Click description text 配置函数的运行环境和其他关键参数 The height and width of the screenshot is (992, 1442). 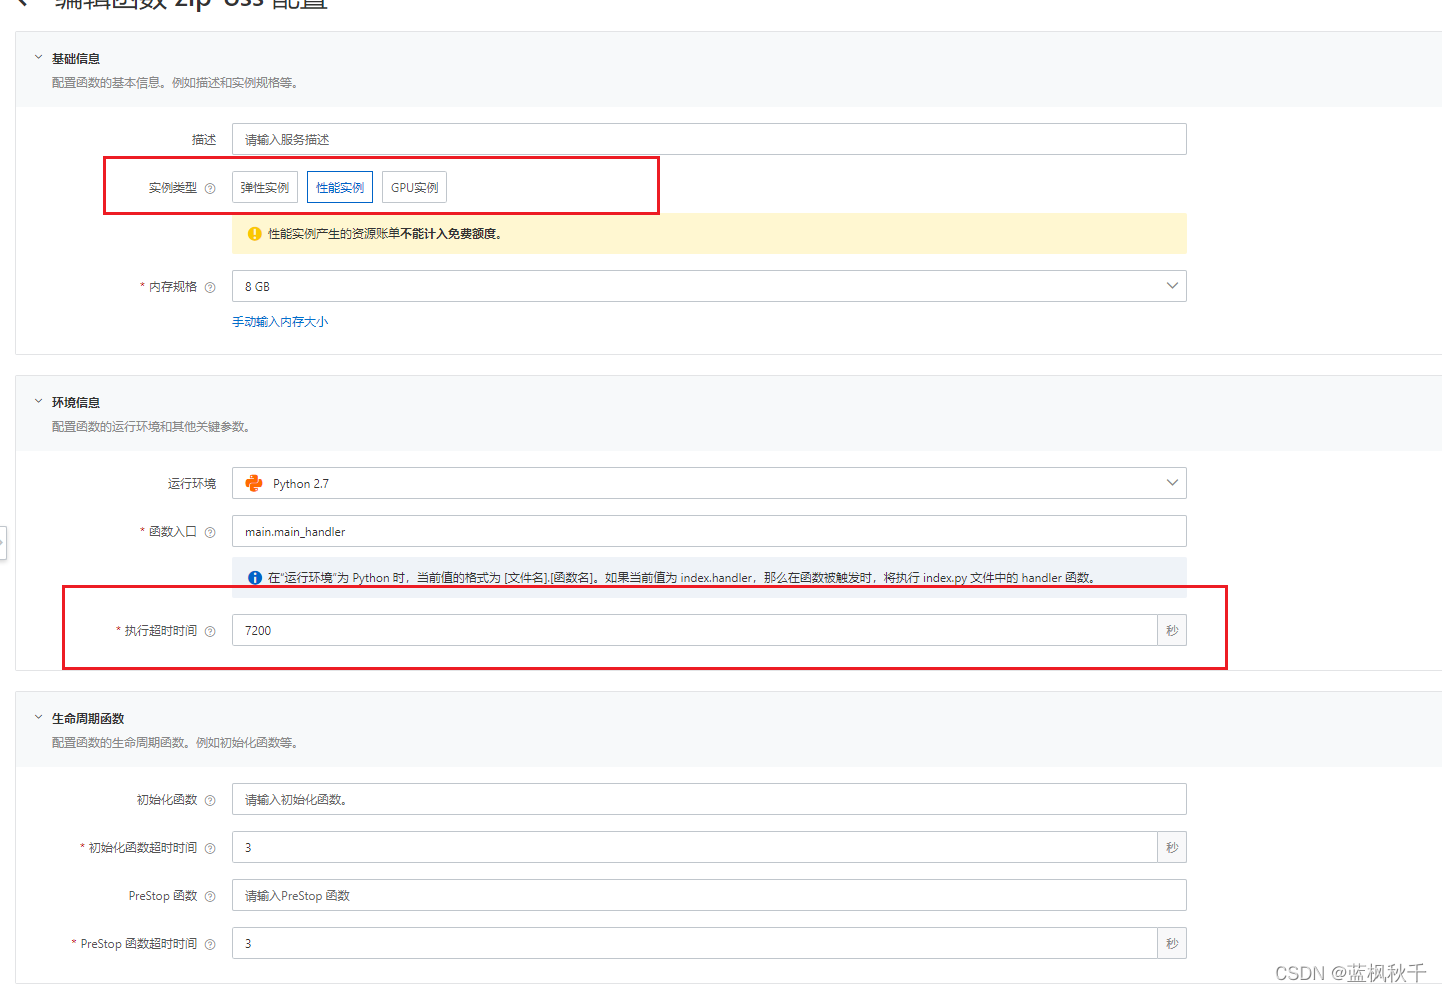[x=150, y=427]
